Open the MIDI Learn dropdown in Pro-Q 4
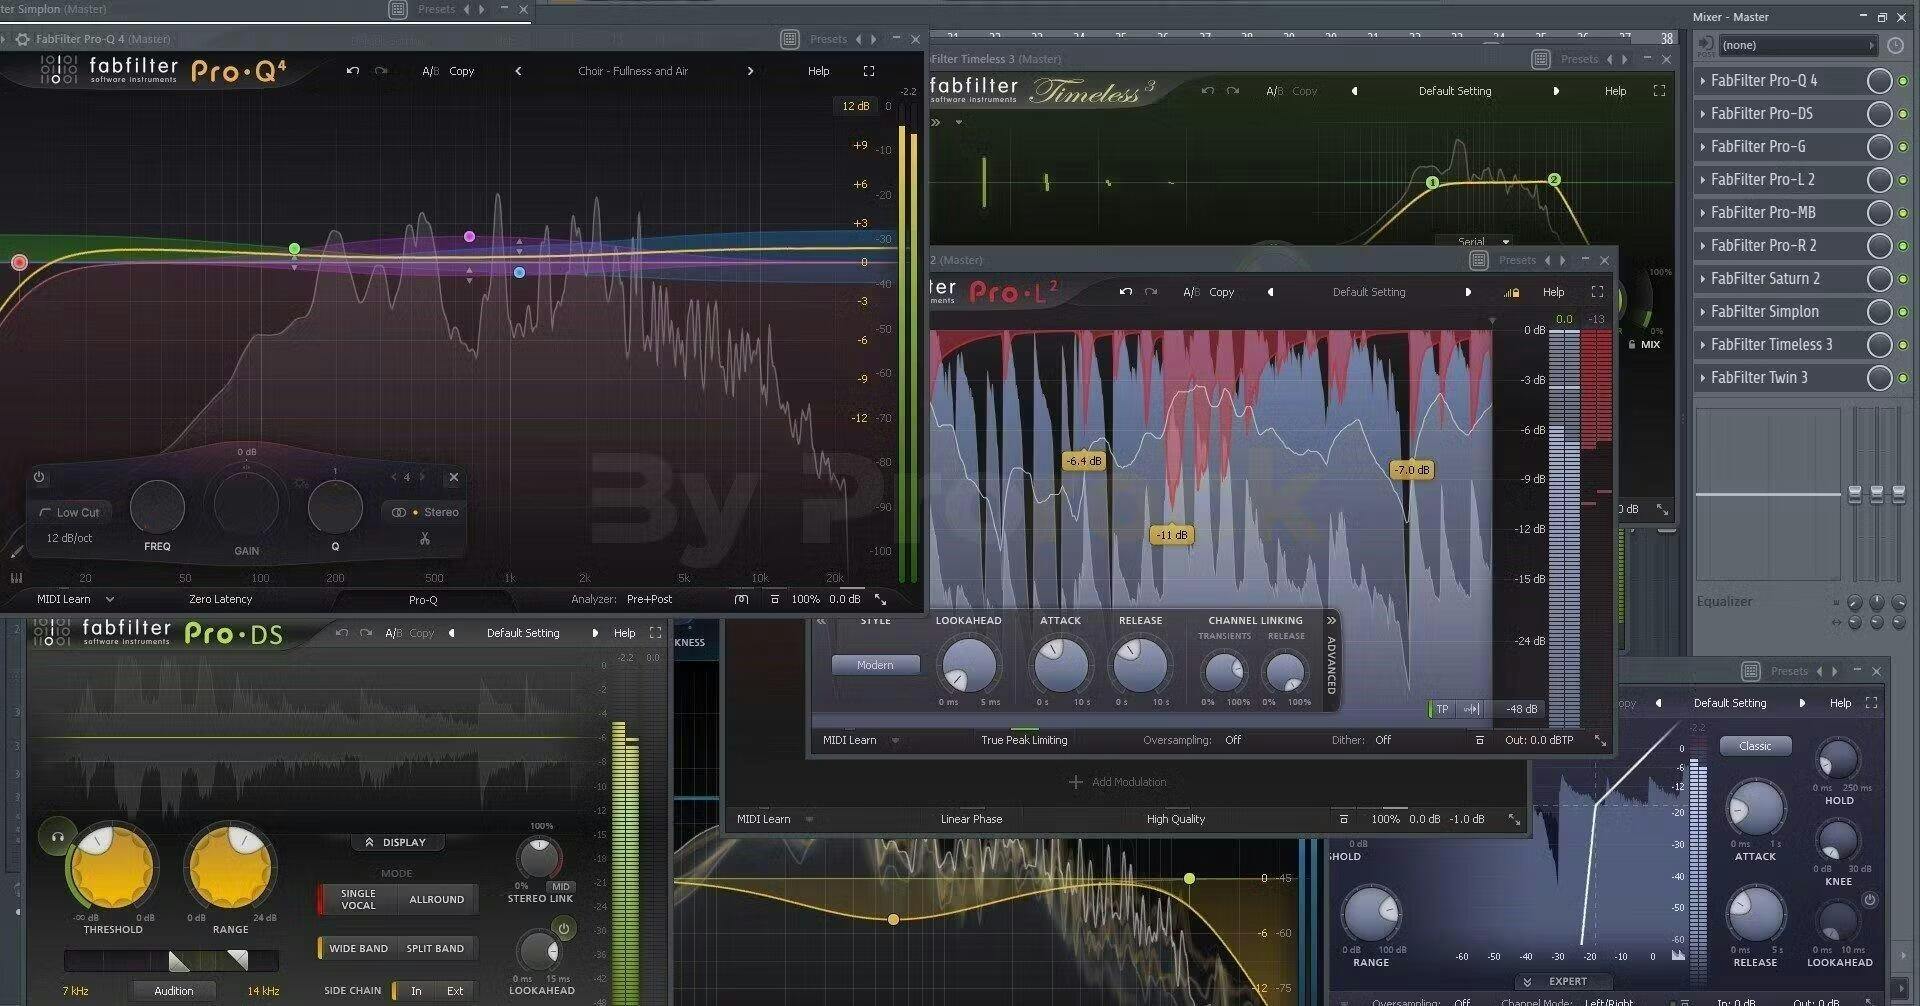Screen dimensions: 1920x1006 pos(109,599)
